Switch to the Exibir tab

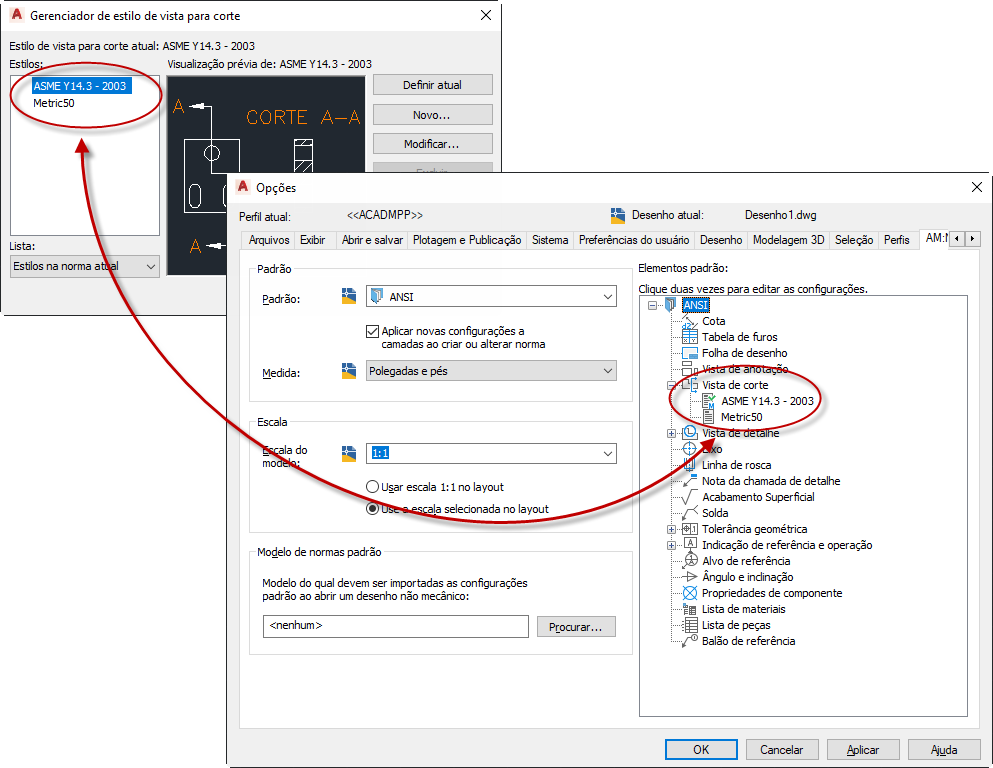pyautogui.click(x=313, y=240)
